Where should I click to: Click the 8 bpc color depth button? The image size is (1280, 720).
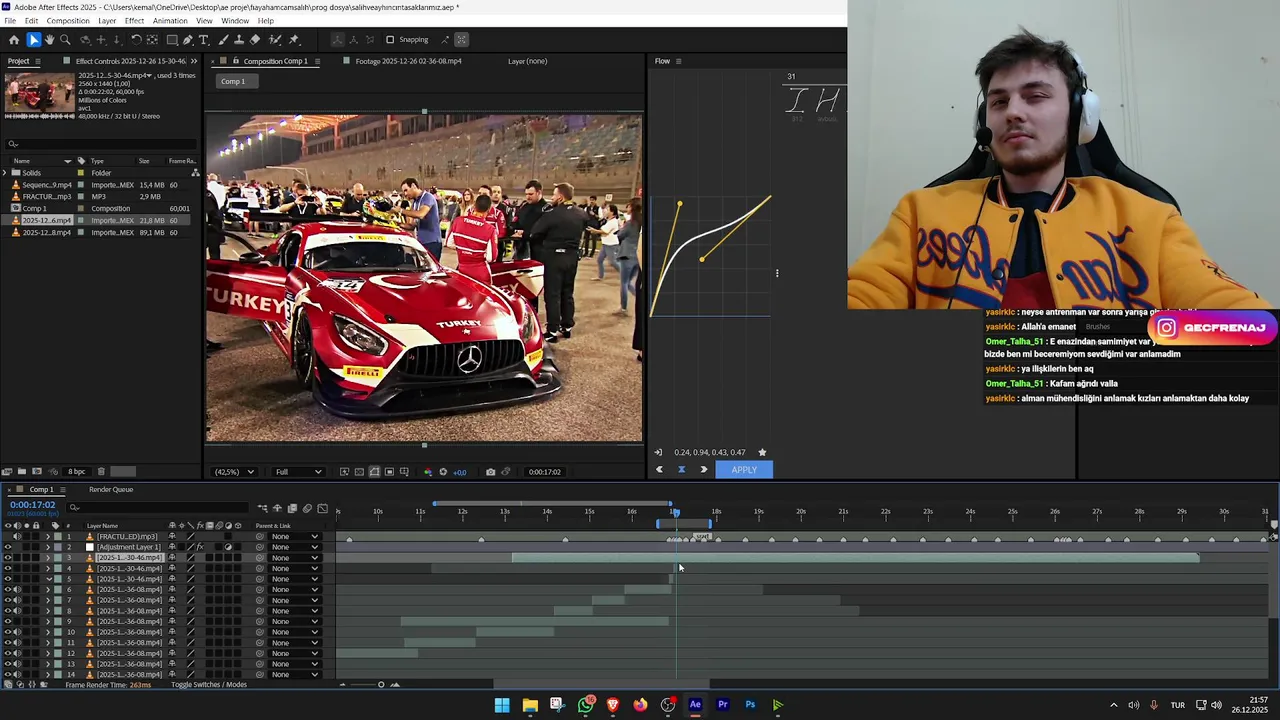77,472
